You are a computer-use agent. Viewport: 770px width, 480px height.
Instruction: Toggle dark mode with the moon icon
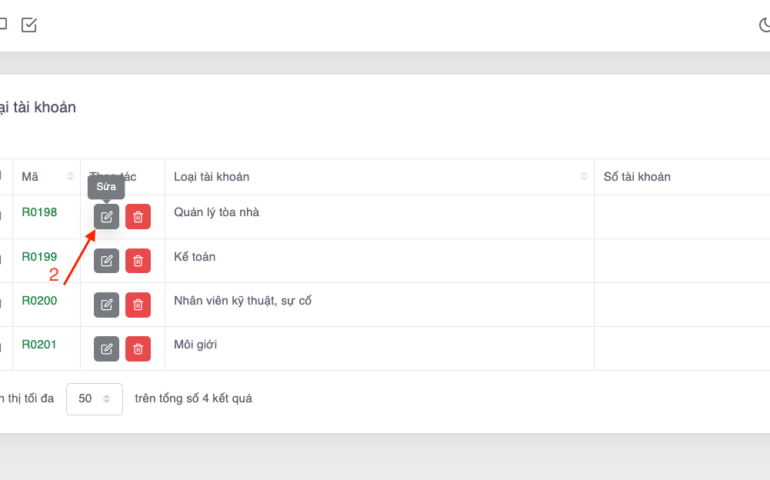pos(764,25)
